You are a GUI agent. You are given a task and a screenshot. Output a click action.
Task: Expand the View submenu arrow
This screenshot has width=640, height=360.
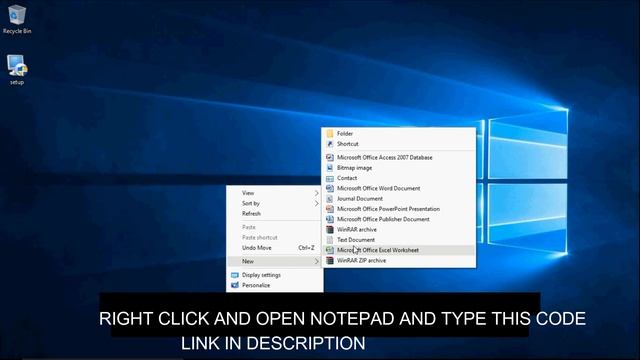coord(316,193)
